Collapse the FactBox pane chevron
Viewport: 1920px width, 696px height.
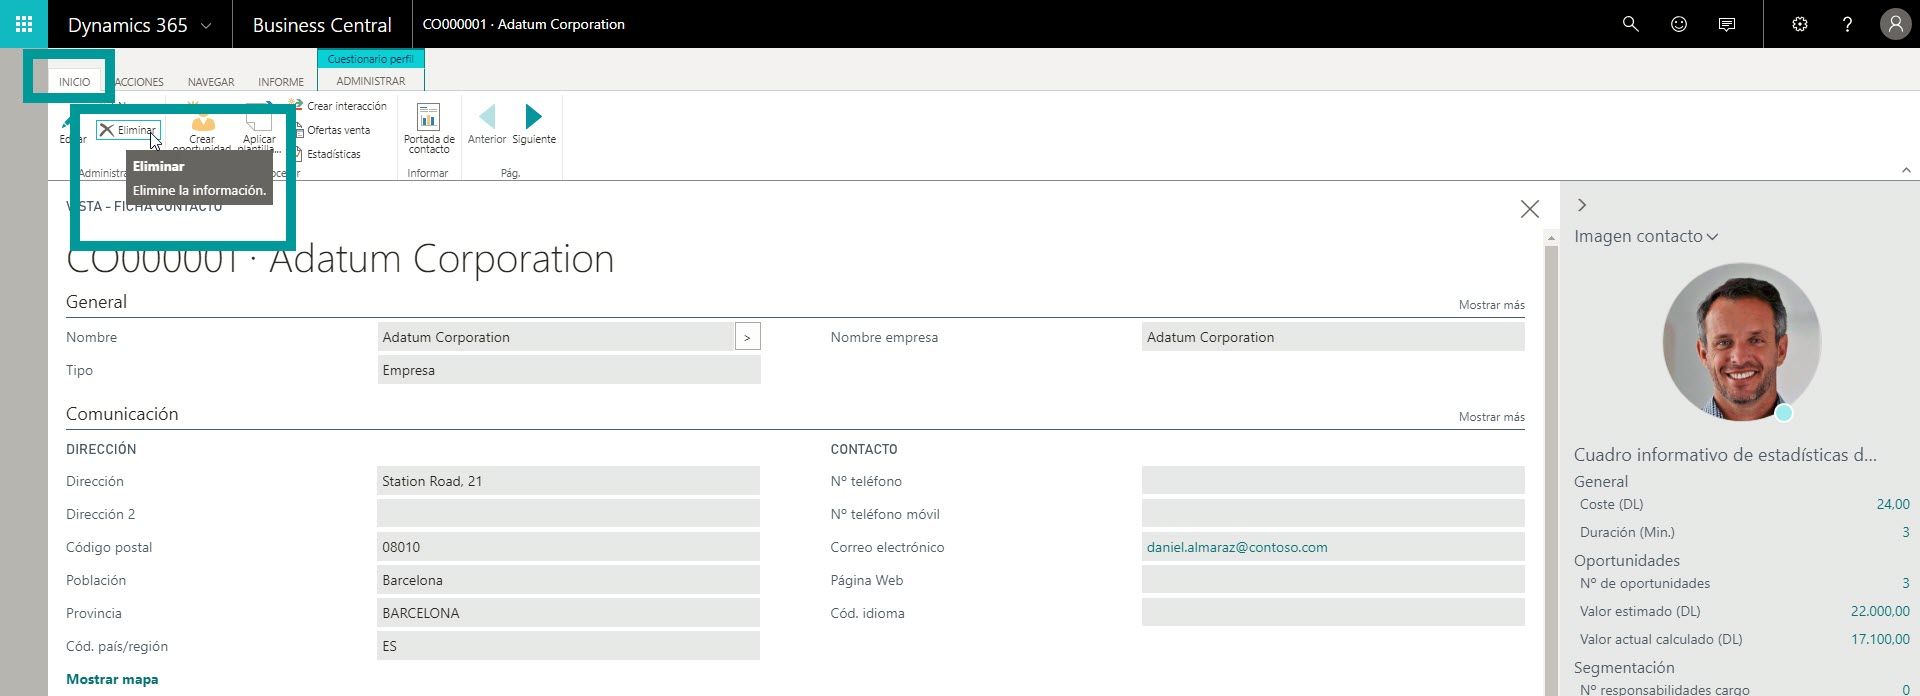click(1582, 205)
